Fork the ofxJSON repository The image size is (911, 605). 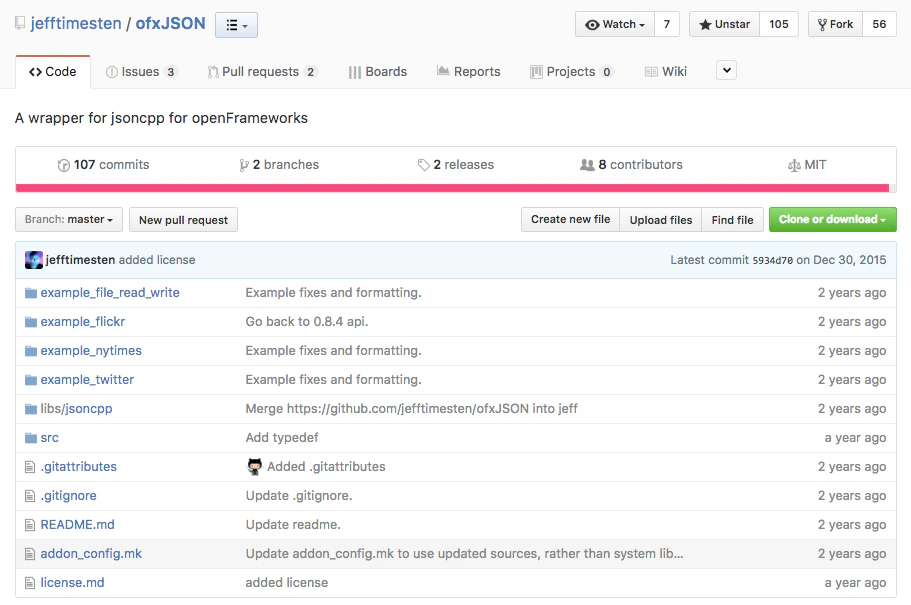pyautogui.click(x=835, y=24)
